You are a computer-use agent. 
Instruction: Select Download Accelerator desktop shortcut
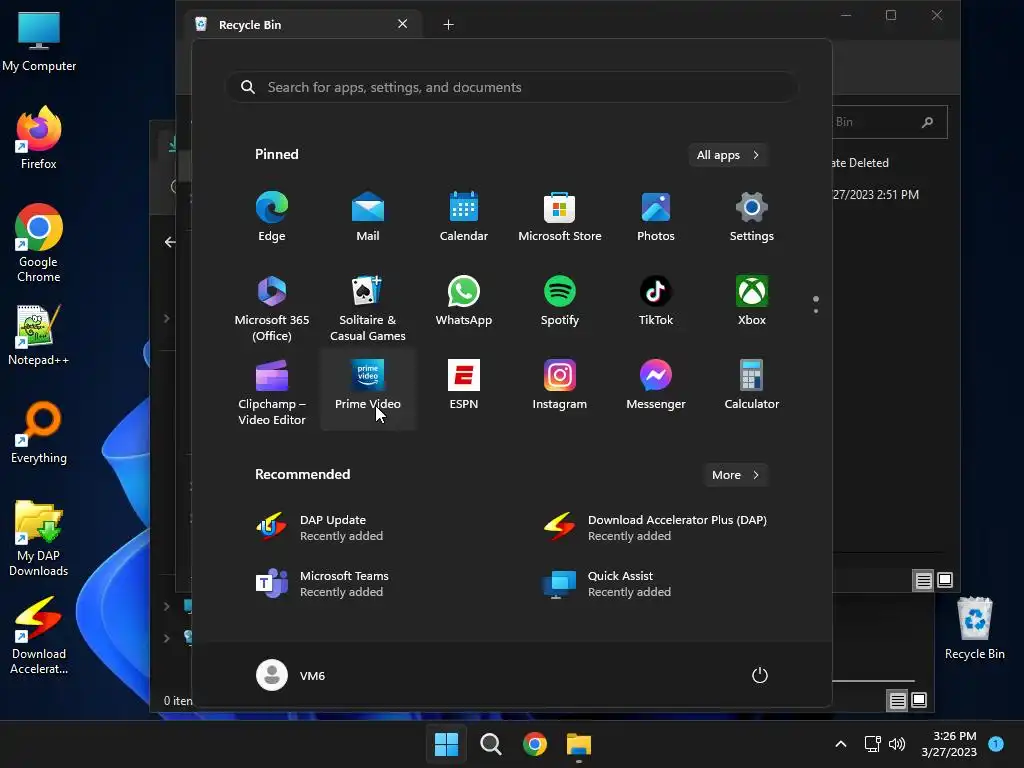coord(39,636)
